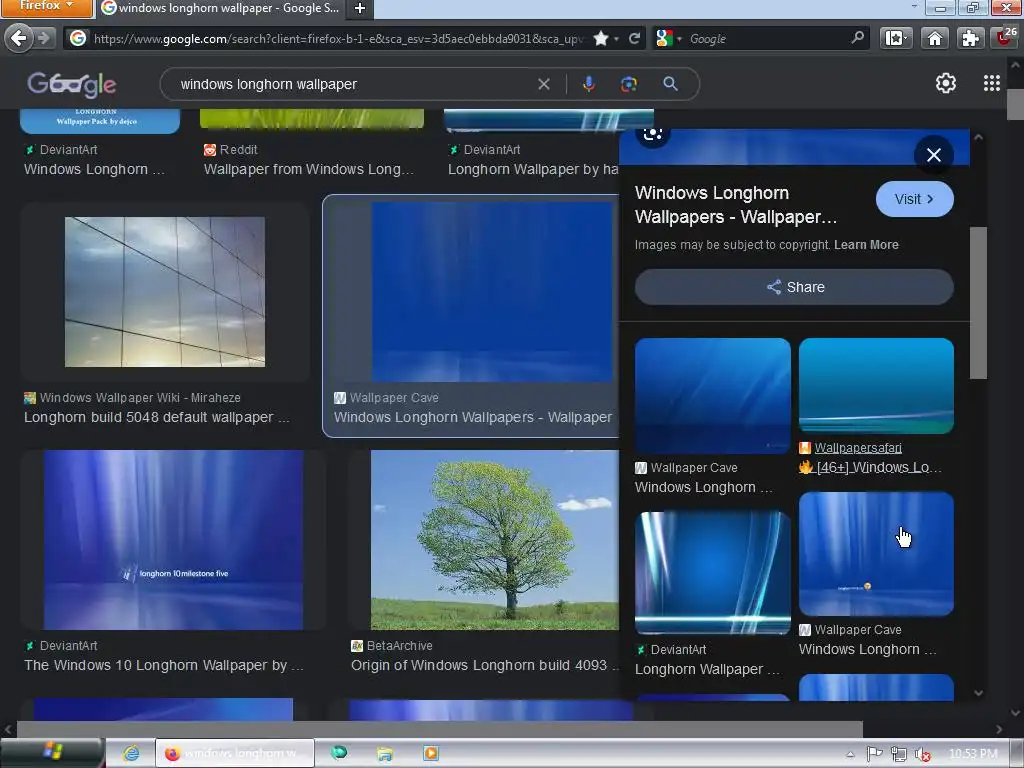Viewport: 1024px width, 768px height.
Task: Open The Windows 10 Longhorn Wallpaper link
Action: click(164, 665)
